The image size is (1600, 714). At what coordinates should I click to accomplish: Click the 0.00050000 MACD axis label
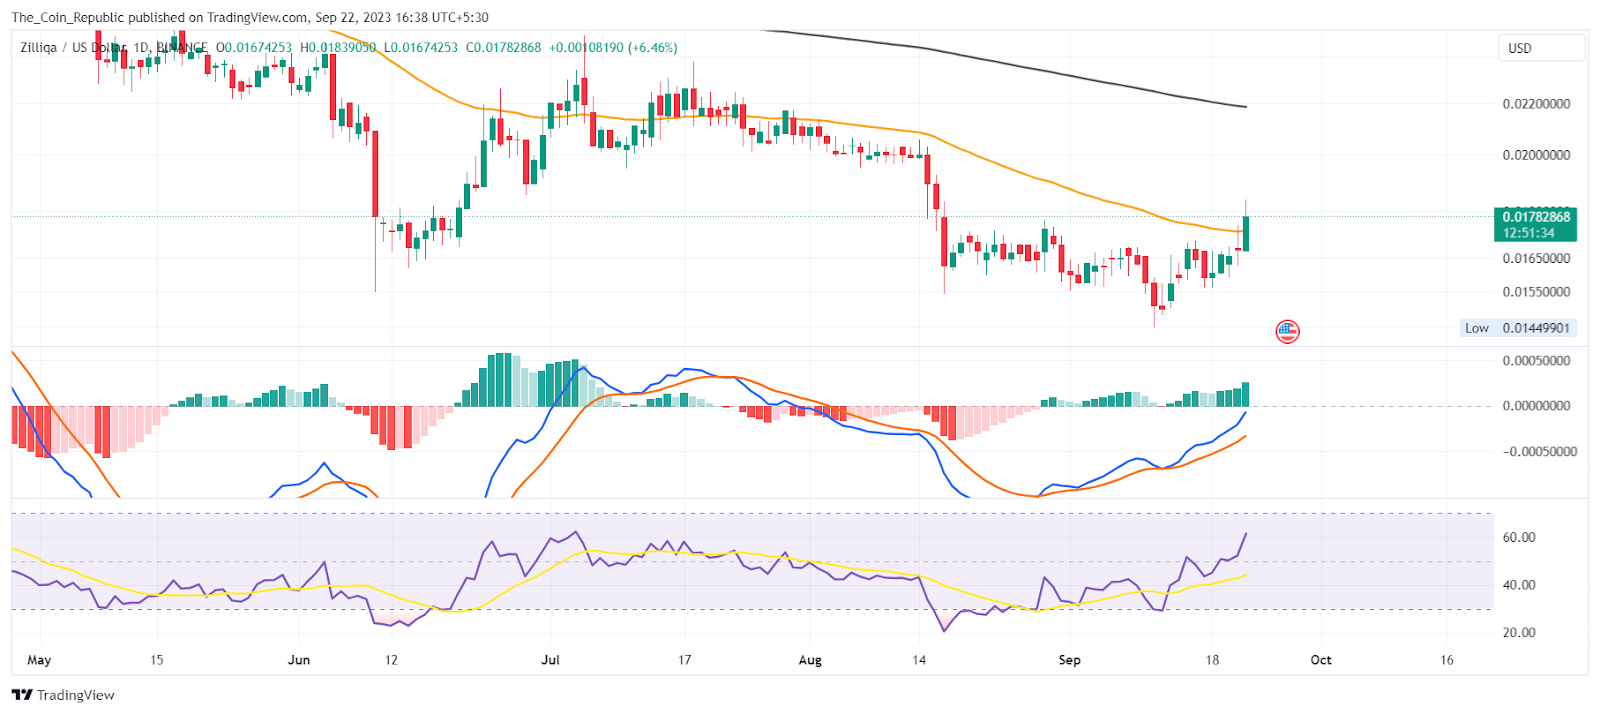1536,361
